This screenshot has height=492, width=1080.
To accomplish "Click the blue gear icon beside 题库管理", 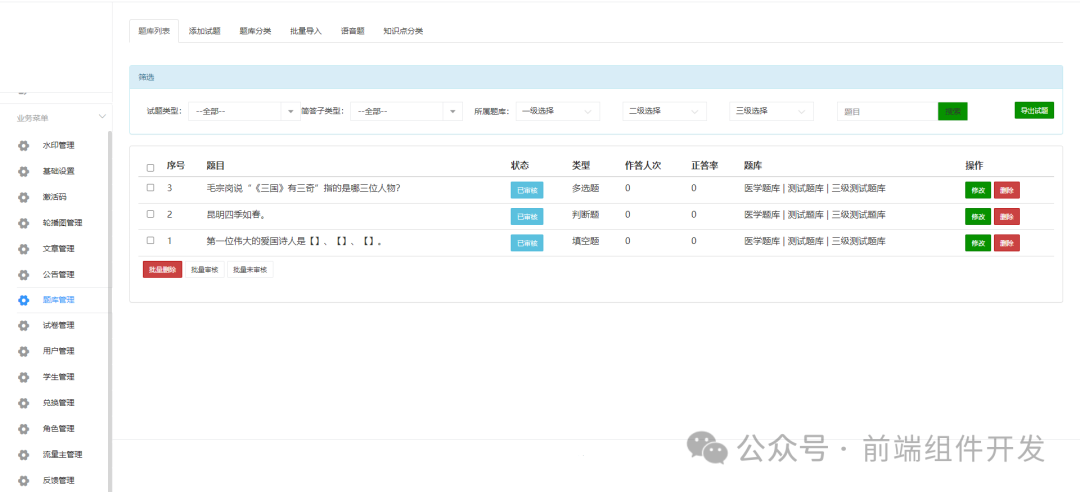I will (24, 300).
